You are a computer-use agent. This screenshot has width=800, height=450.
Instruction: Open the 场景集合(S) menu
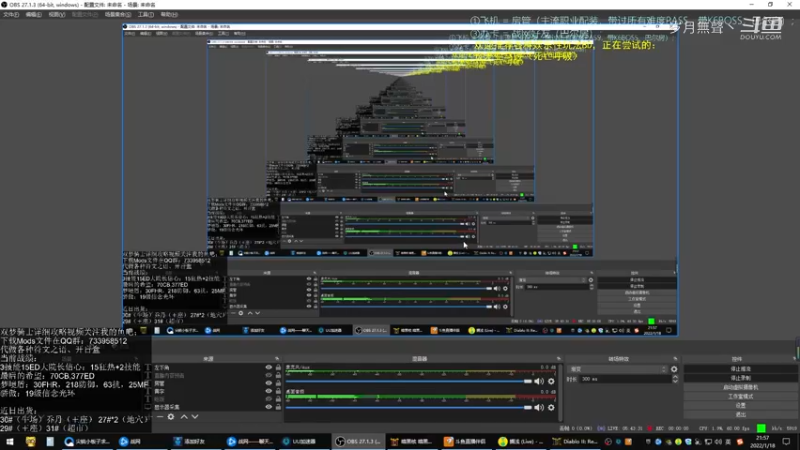pyautogui.click(x=117, y=14)
